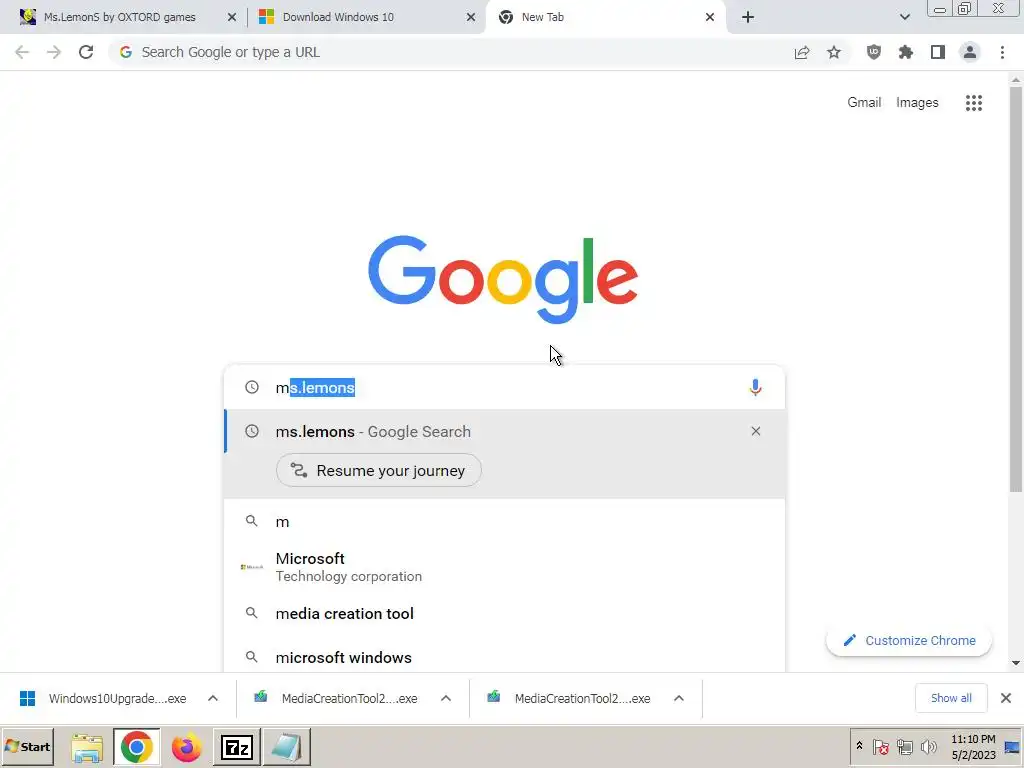1024x768 pixels.
Task: Expand options for Windows10Upgrade download
Action: coord(213,699)
